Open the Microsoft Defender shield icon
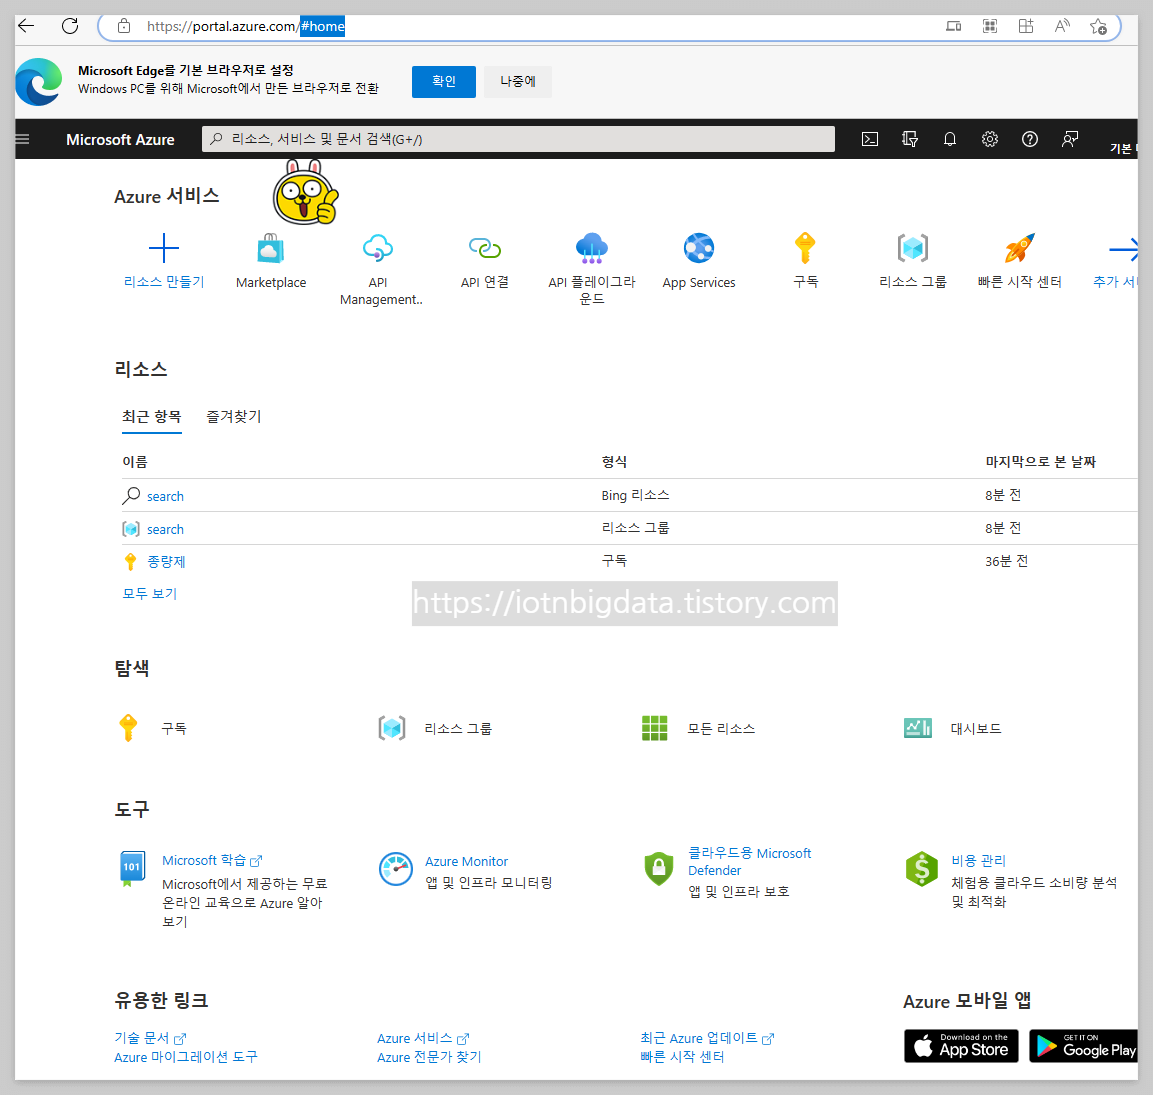1153x1095 pixels. (x=659, y=868)
